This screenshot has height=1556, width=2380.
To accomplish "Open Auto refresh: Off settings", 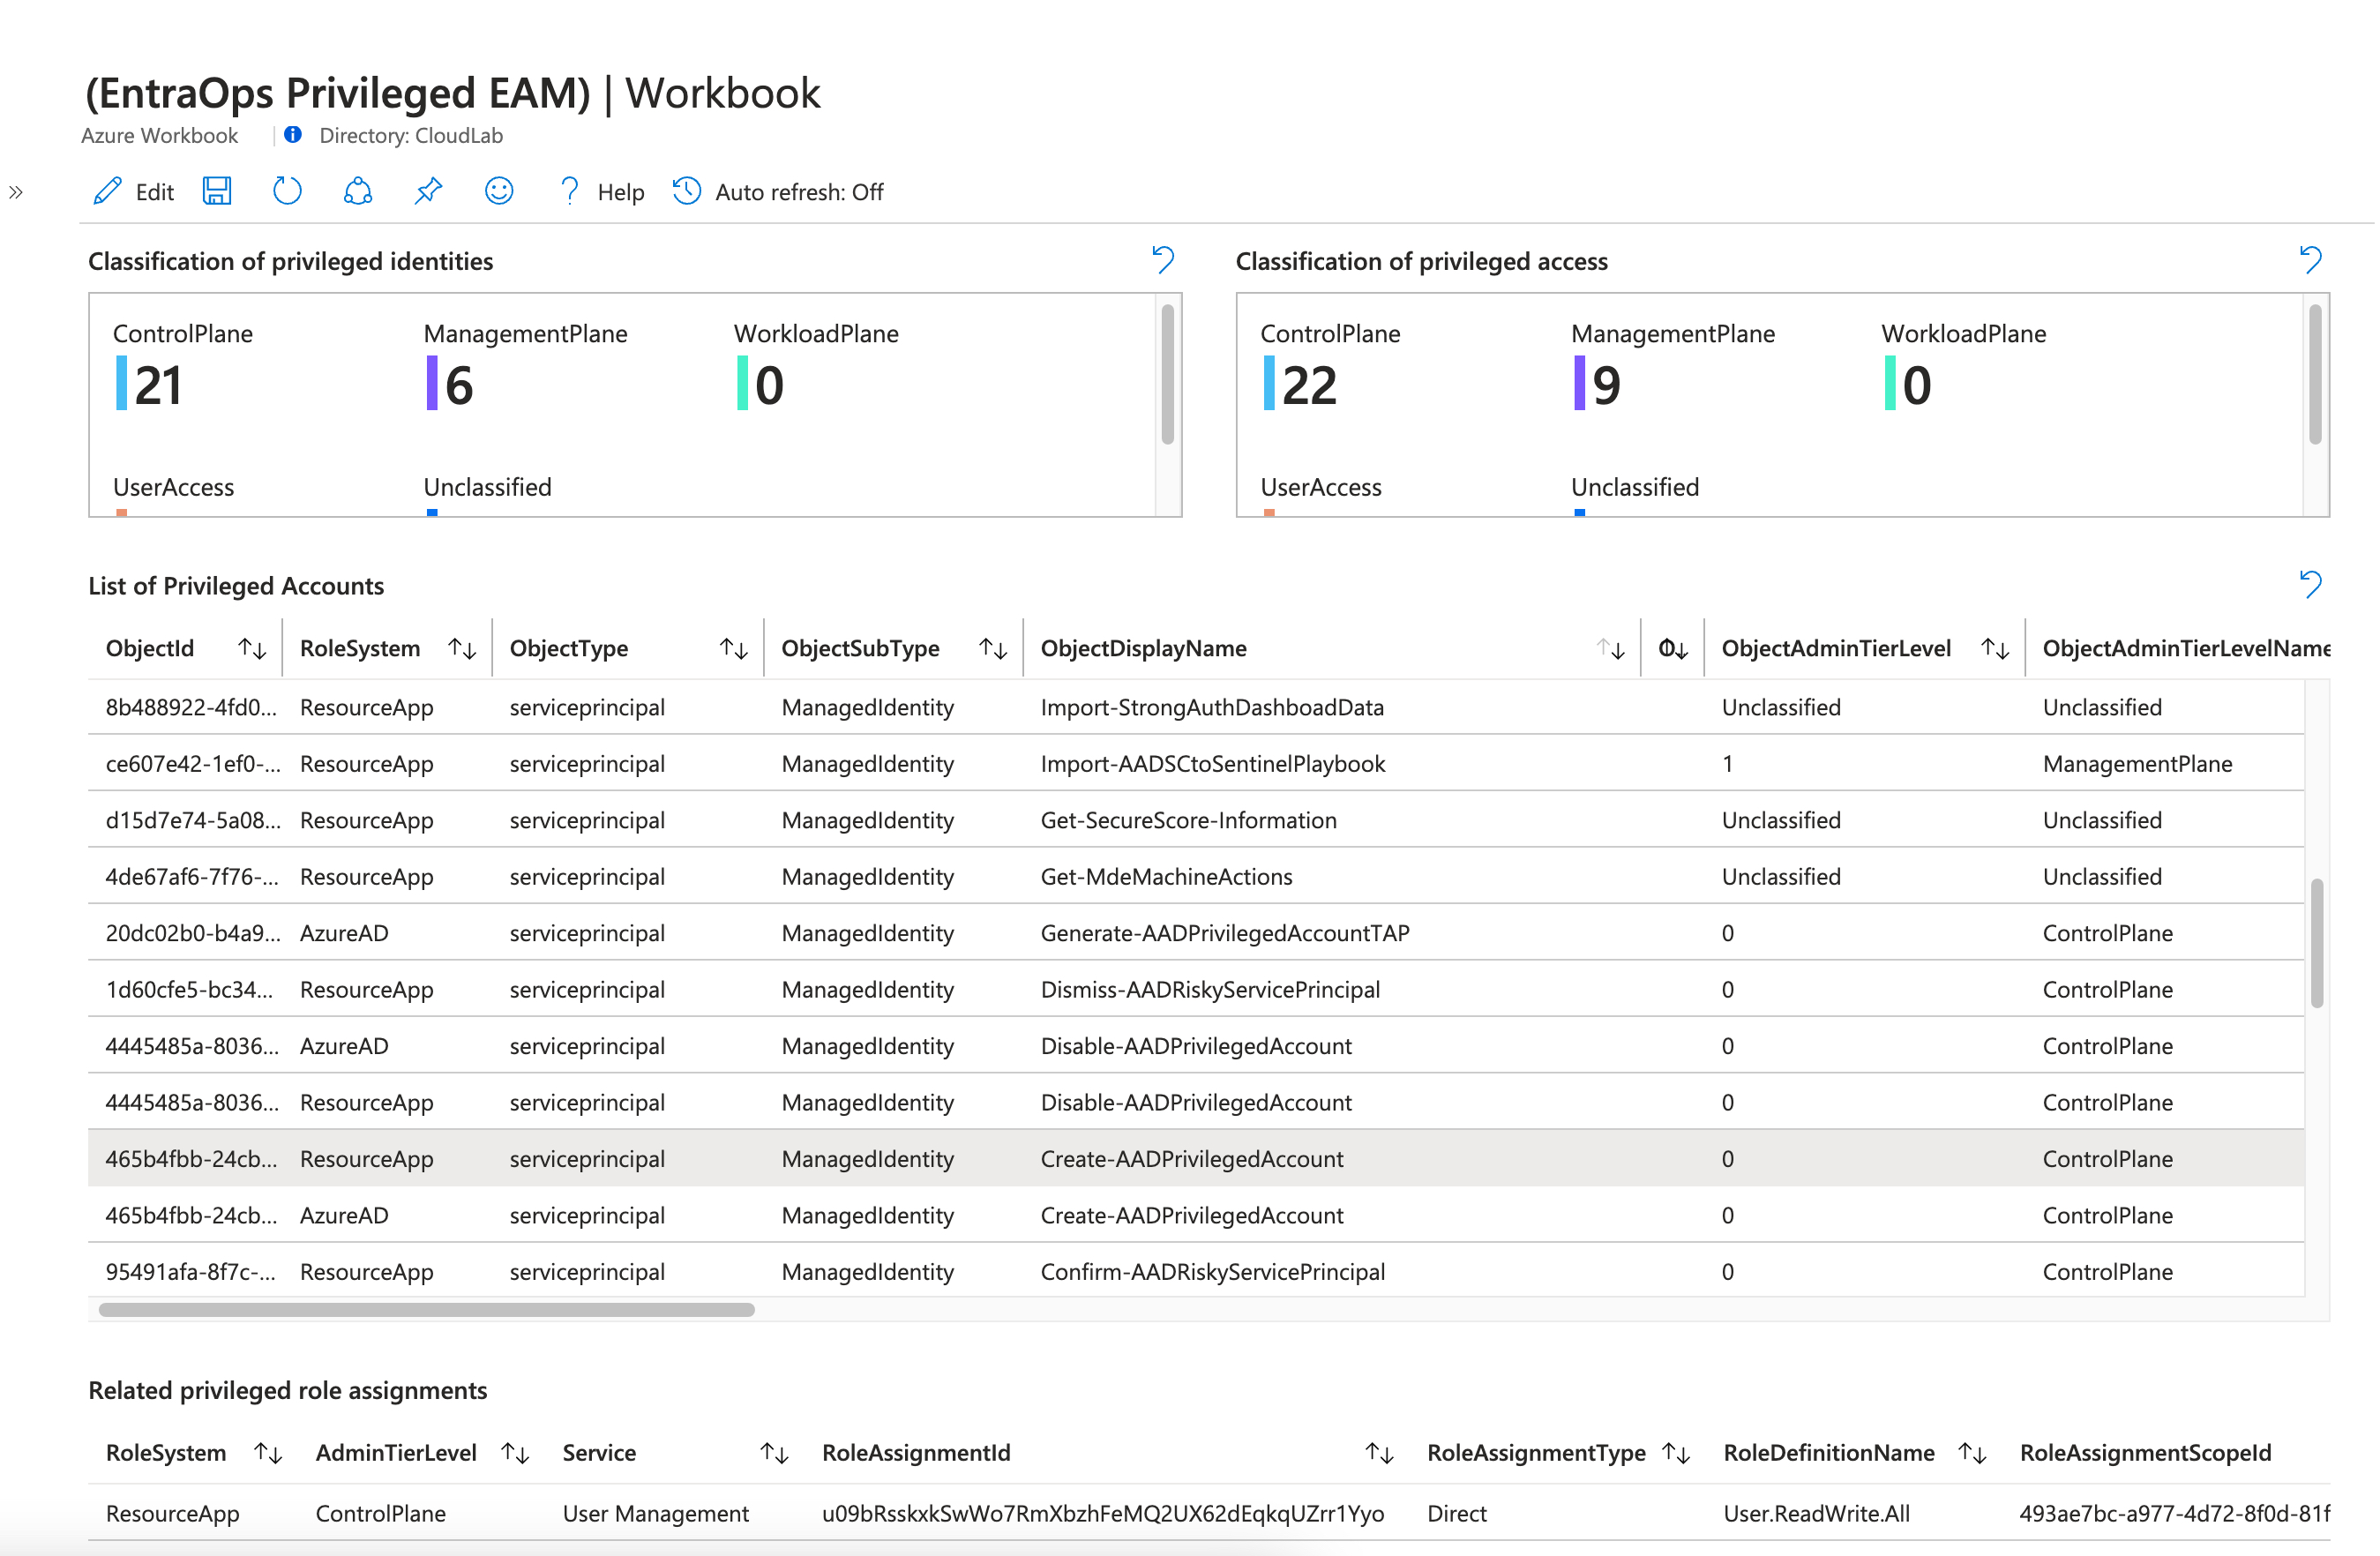I will [778, 191].
